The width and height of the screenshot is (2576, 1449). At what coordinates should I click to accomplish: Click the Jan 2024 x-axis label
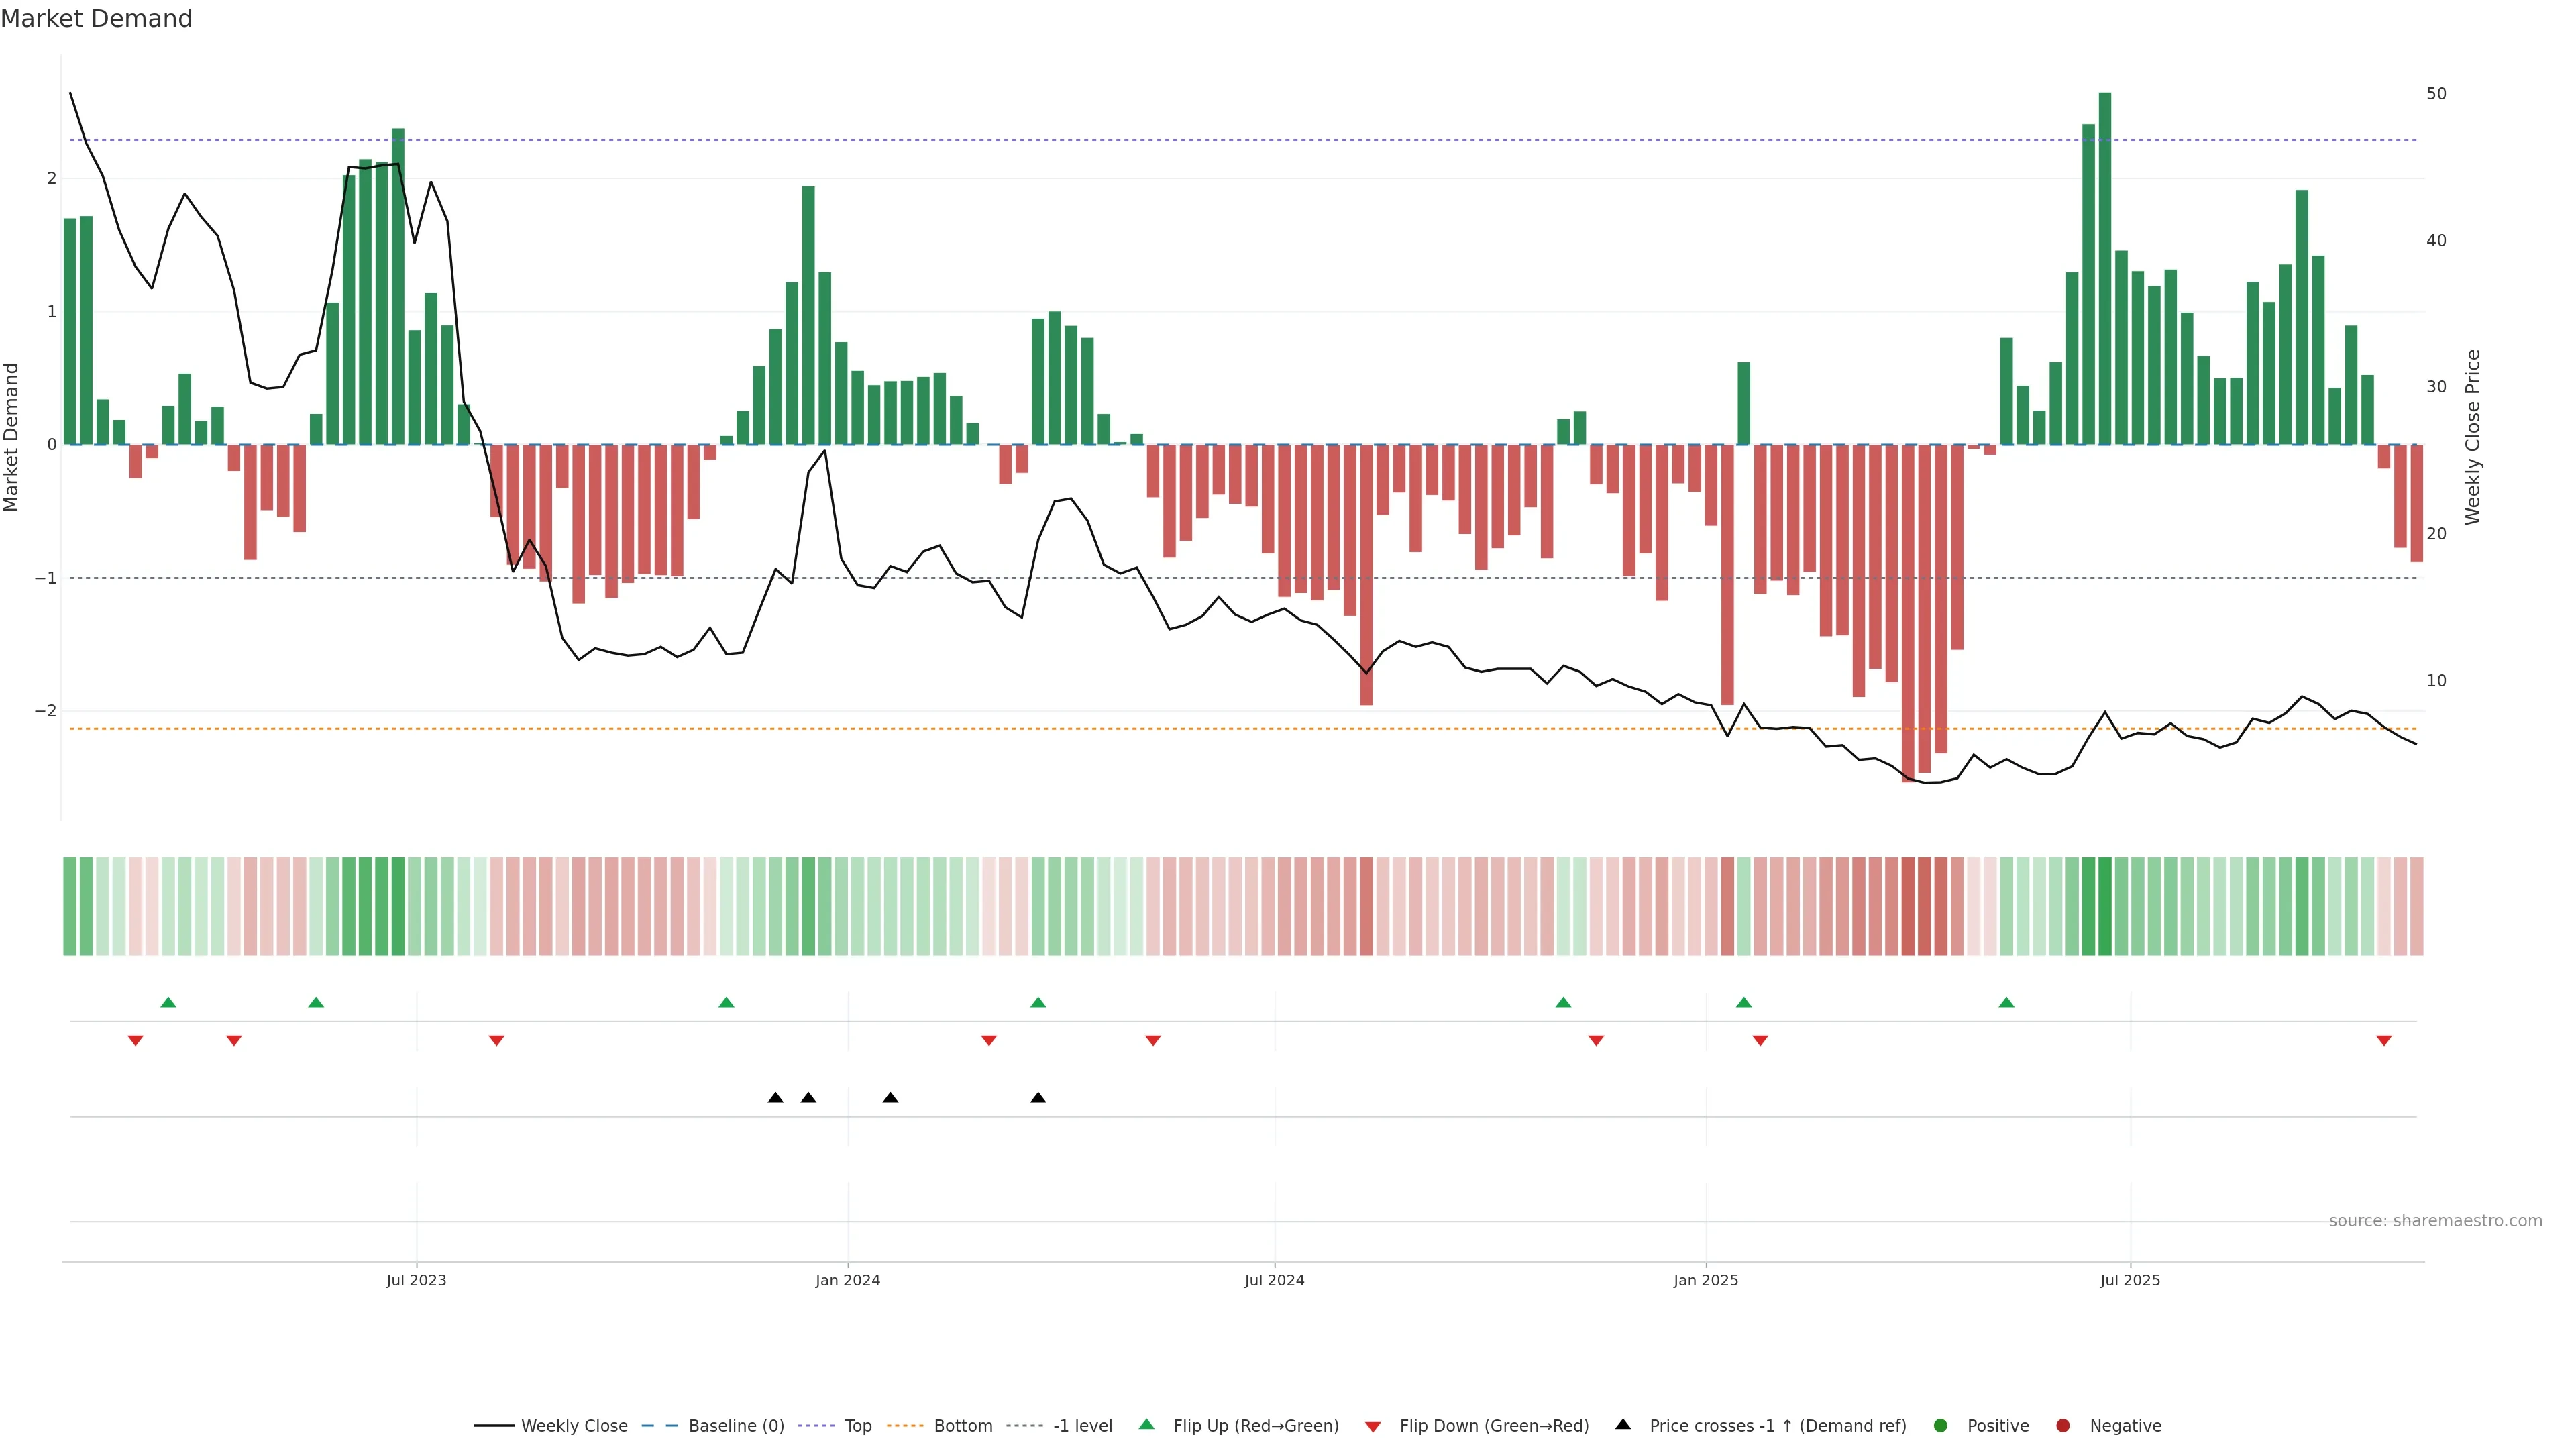pos(848,1280)
